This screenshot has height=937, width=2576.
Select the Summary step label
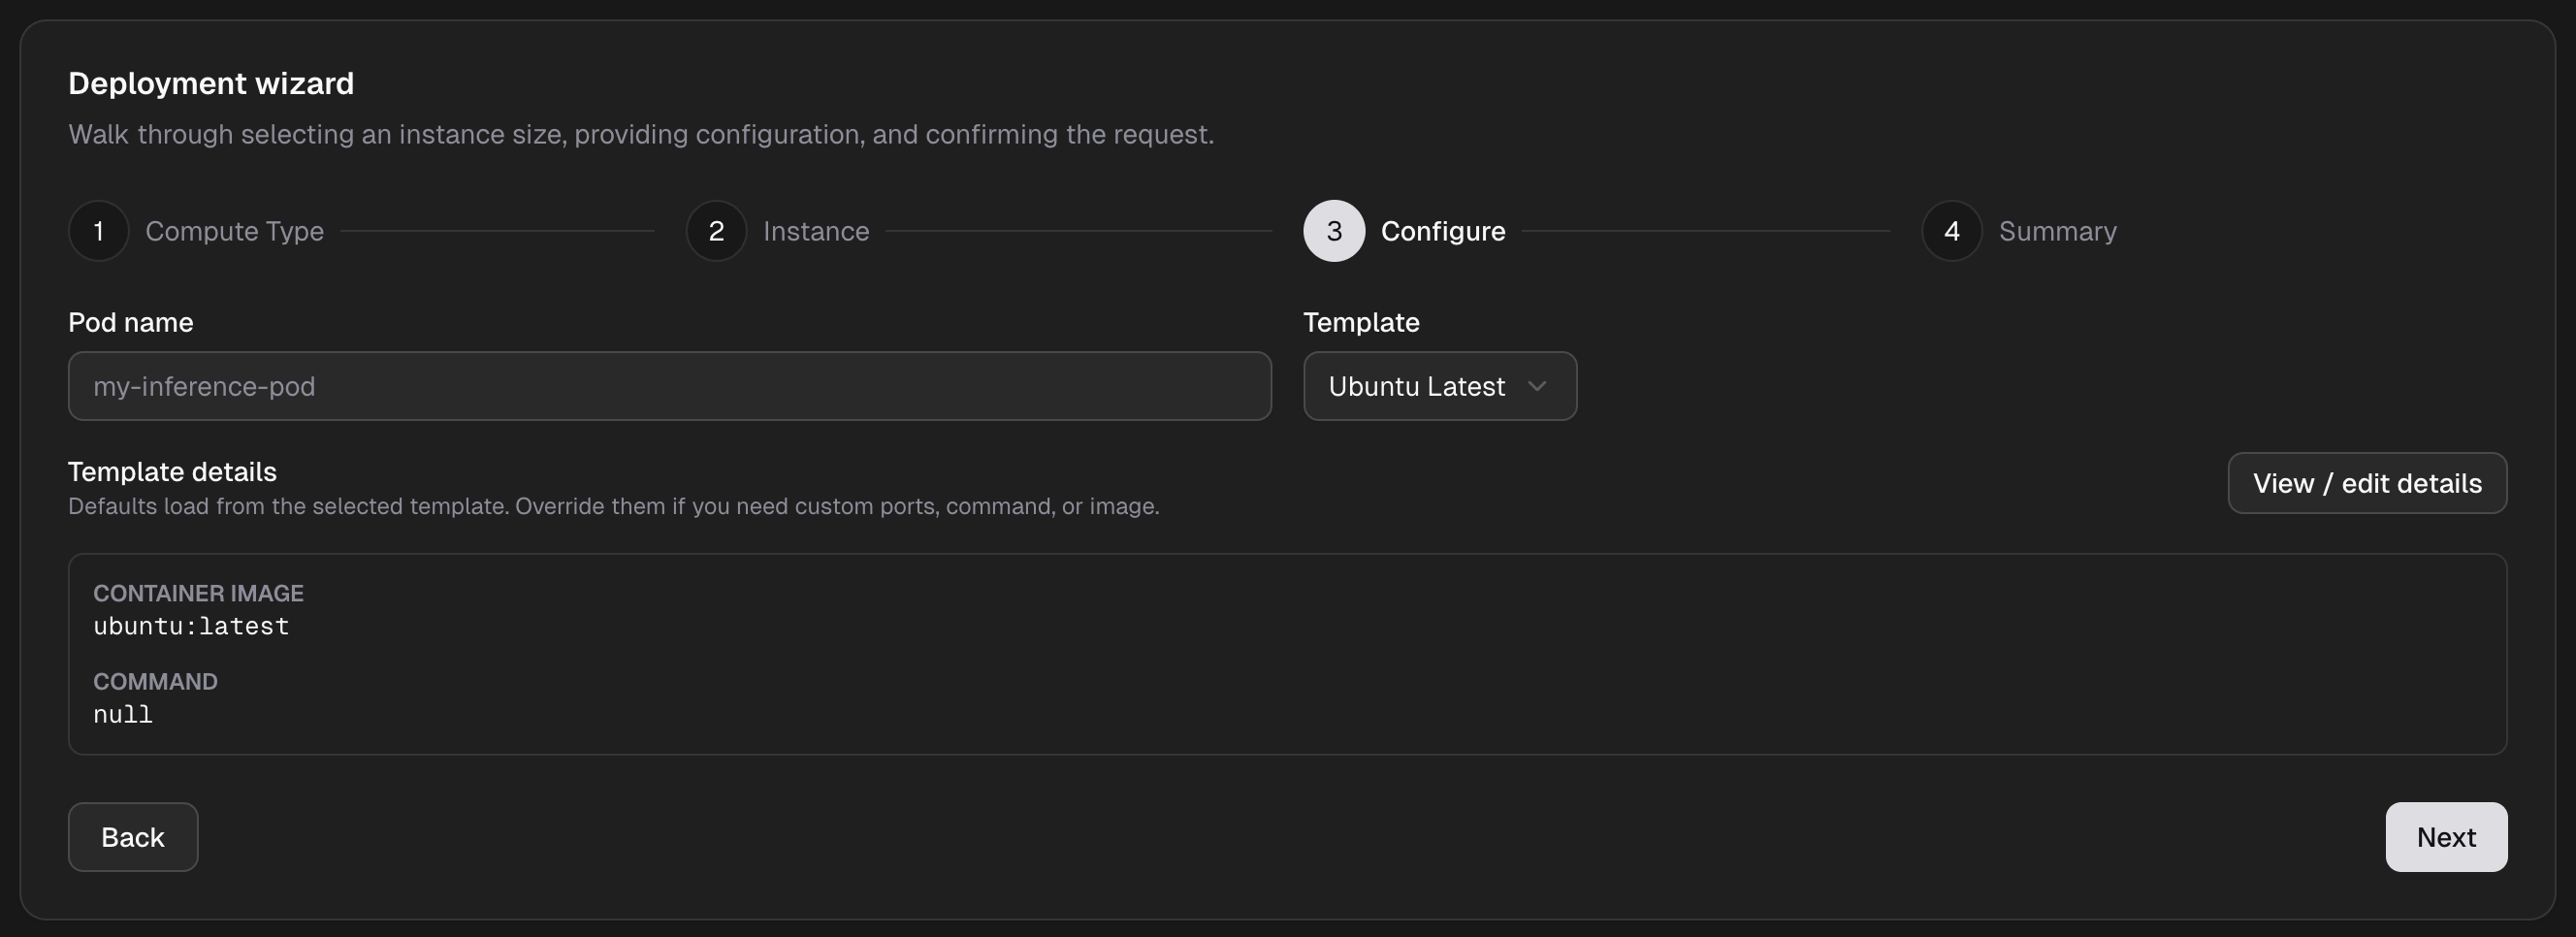pyautogui.click(x=2057, y=230)
